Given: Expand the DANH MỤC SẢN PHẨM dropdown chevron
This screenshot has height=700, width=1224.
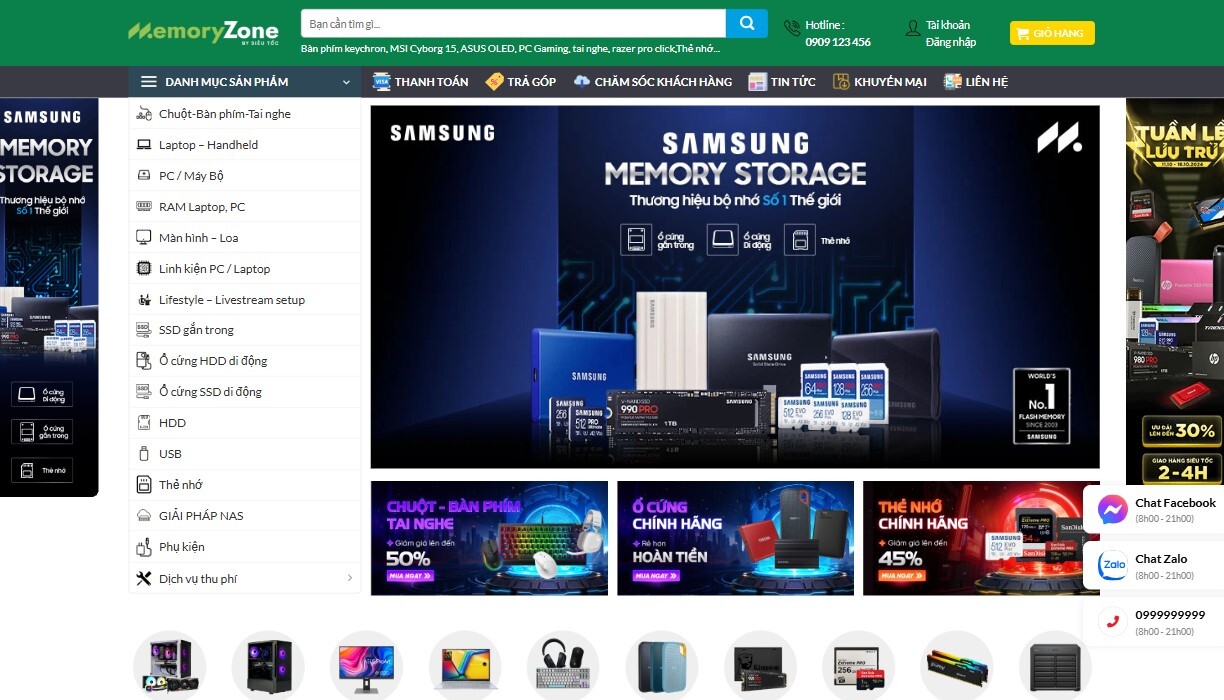Looking at the screenshot, I should [x=346, y=82].
